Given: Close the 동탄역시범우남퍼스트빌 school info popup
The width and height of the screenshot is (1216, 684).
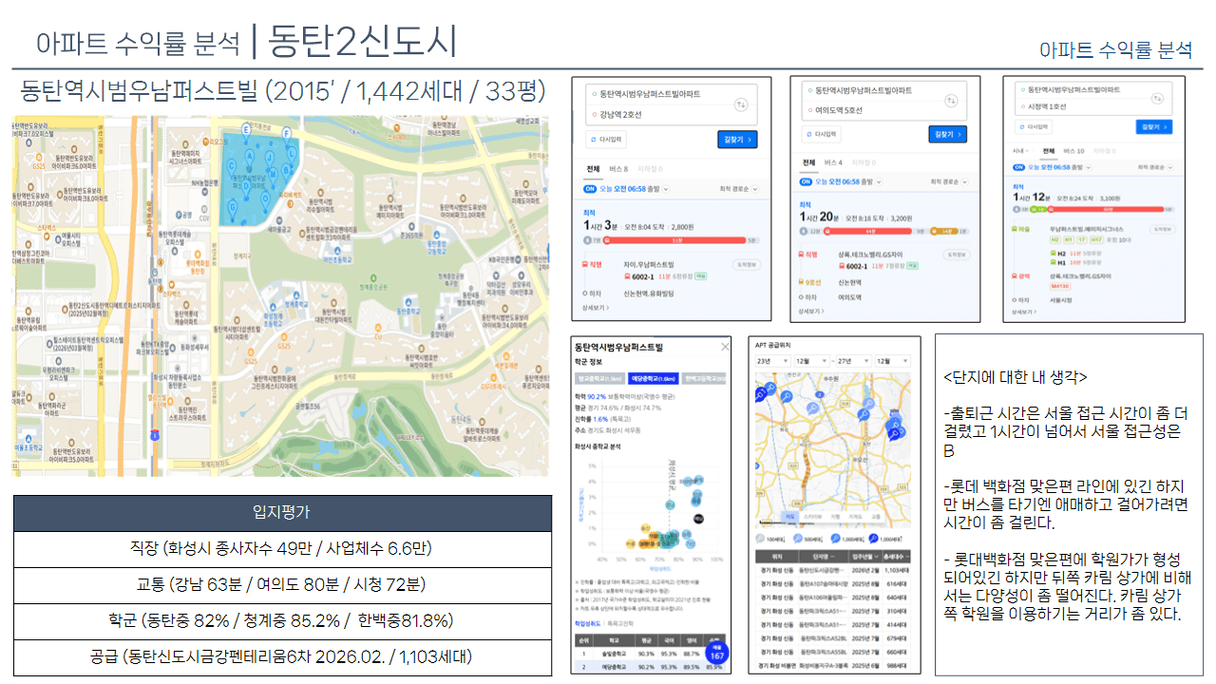Looking at the screenshot, I should point(724,347).
